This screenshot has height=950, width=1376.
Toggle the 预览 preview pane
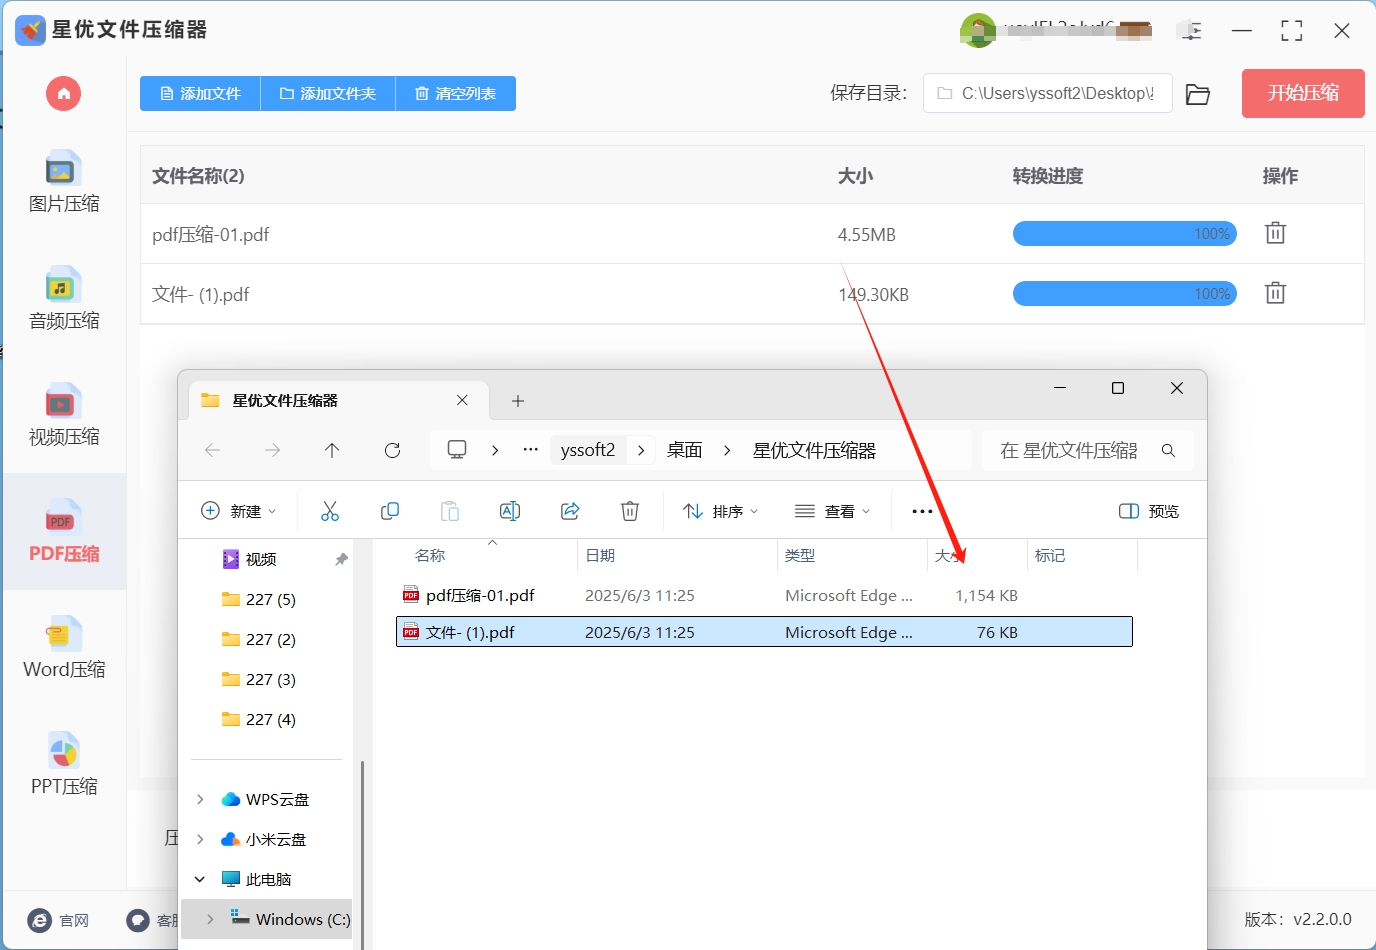point(1149,511)
